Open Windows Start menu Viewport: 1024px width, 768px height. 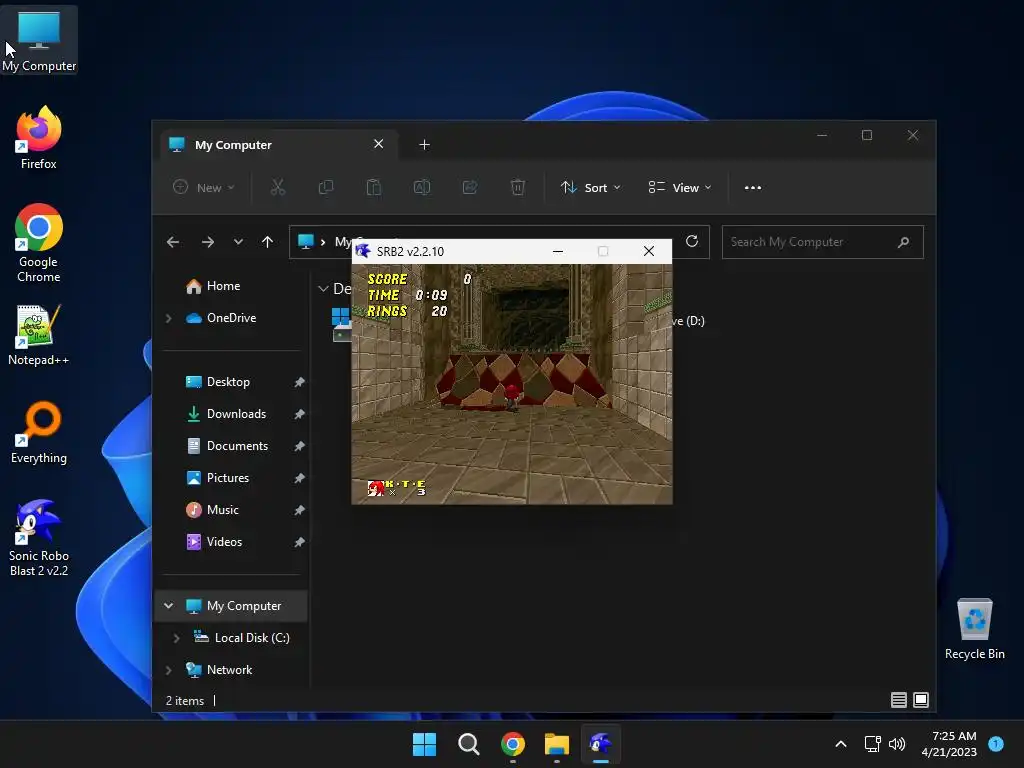click(424, 744)
